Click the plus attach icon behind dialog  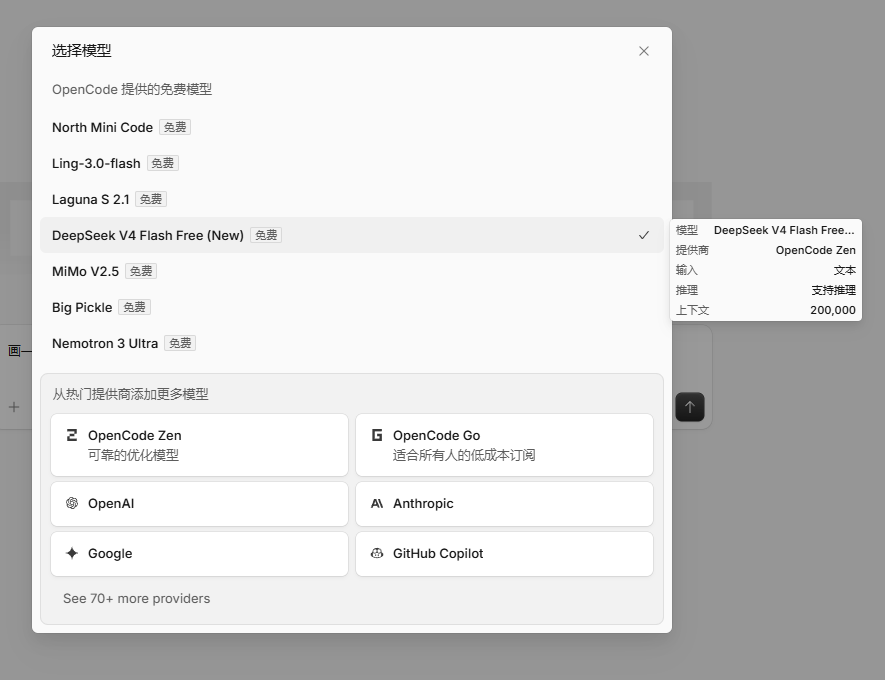[14, 407]
